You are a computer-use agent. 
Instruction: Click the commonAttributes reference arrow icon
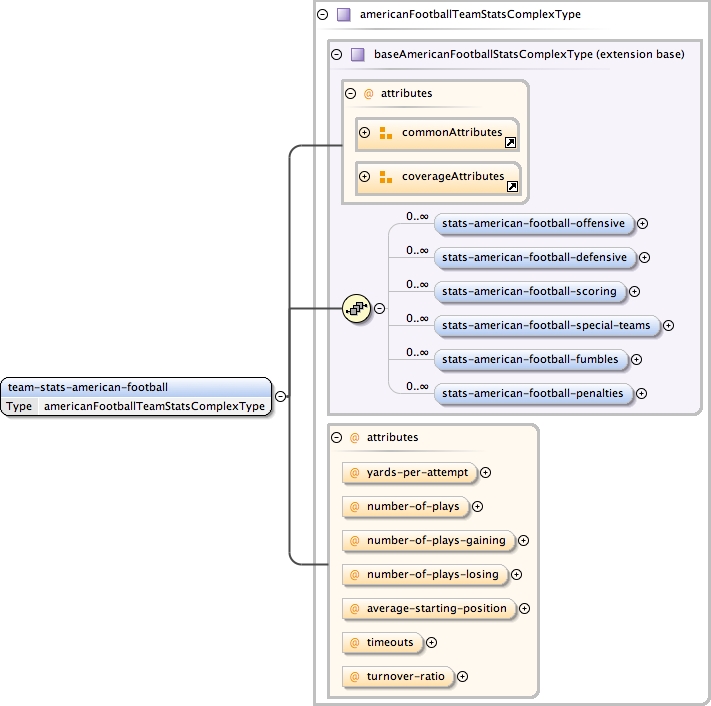click(511, 143)
